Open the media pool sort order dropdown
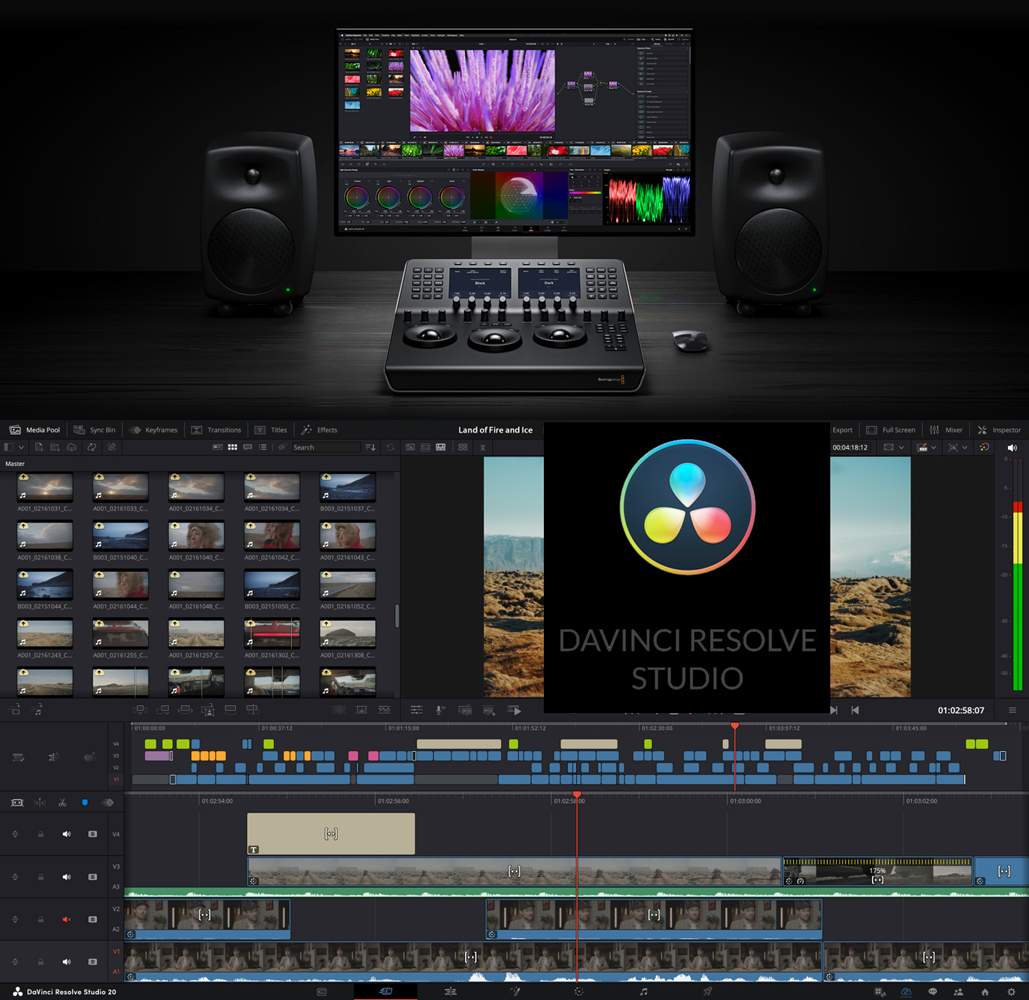The image size is (1029, 1000). (371, 448)
